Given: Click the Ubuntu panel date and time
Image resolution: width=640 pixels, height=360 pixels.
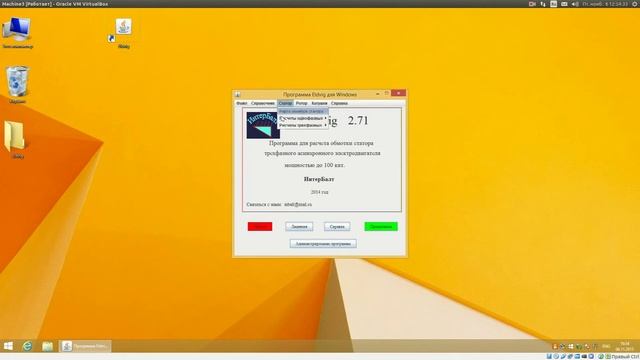Looking at the screenshot, I should [x=605, y=4].
